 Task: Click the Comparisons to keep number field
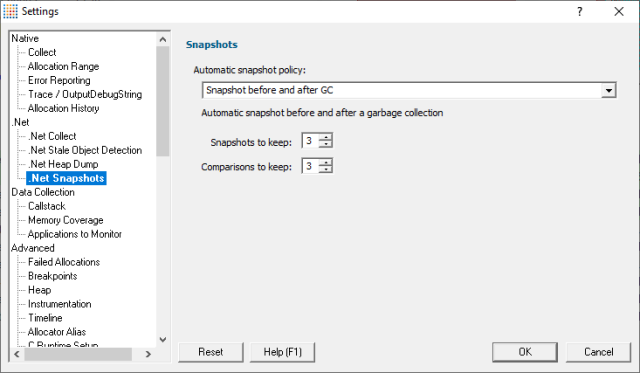pyautogui.click(x=310, y=166)
